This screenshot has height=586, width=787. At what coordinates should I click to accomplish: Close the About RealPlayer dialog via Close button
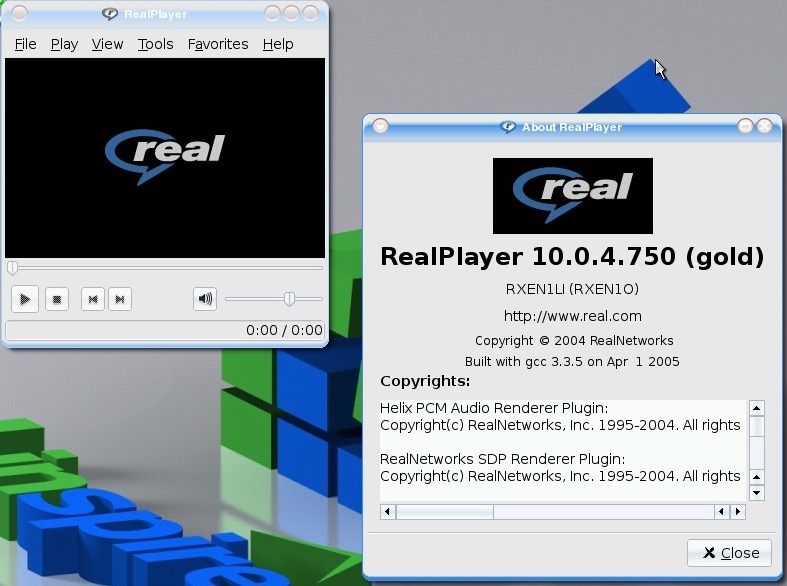click(730, 553)
